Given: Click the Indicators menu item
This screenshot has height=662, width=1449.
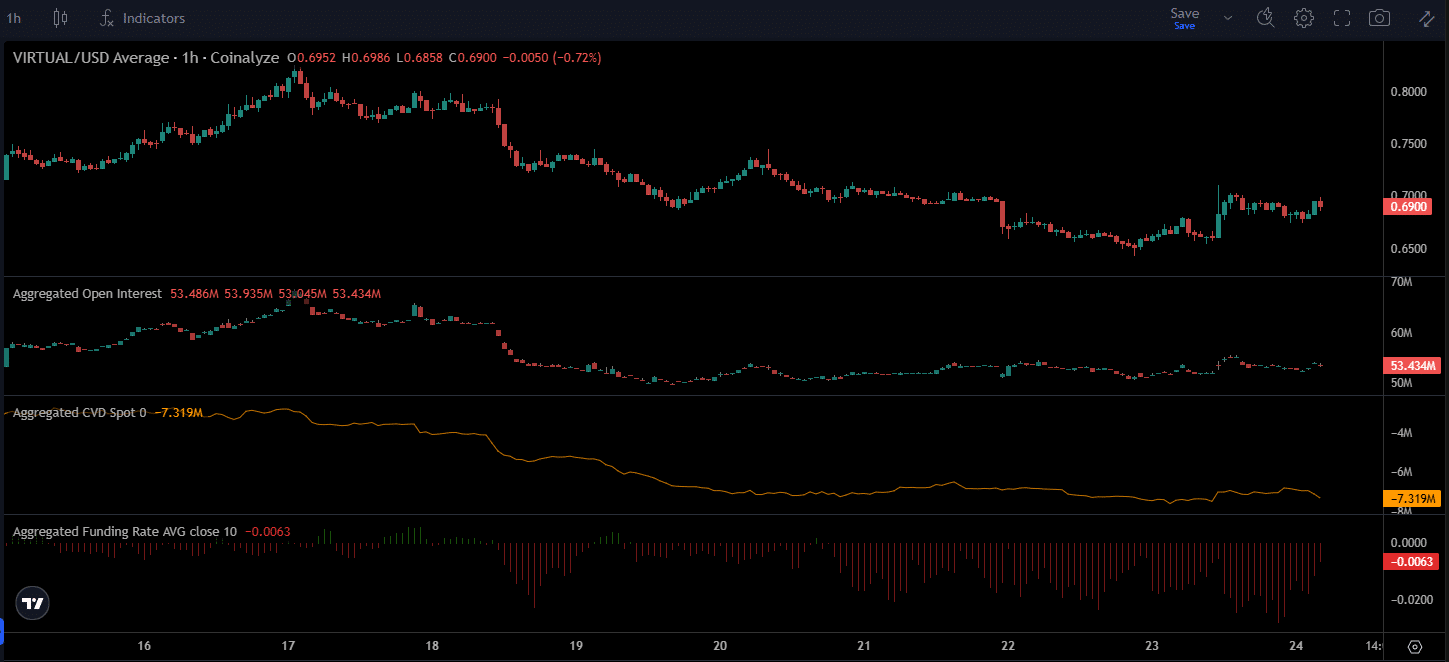Looking at the screenshot, I should point(152,18).
